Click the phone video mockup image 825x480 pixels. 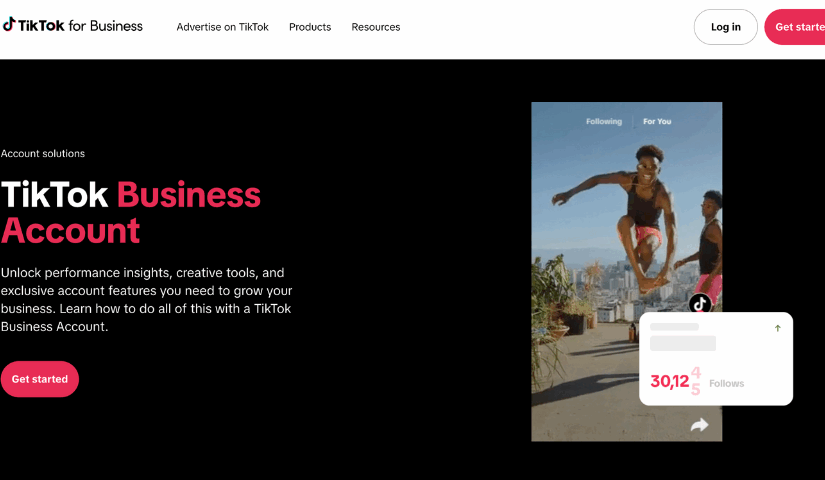[x=627, y=272]
